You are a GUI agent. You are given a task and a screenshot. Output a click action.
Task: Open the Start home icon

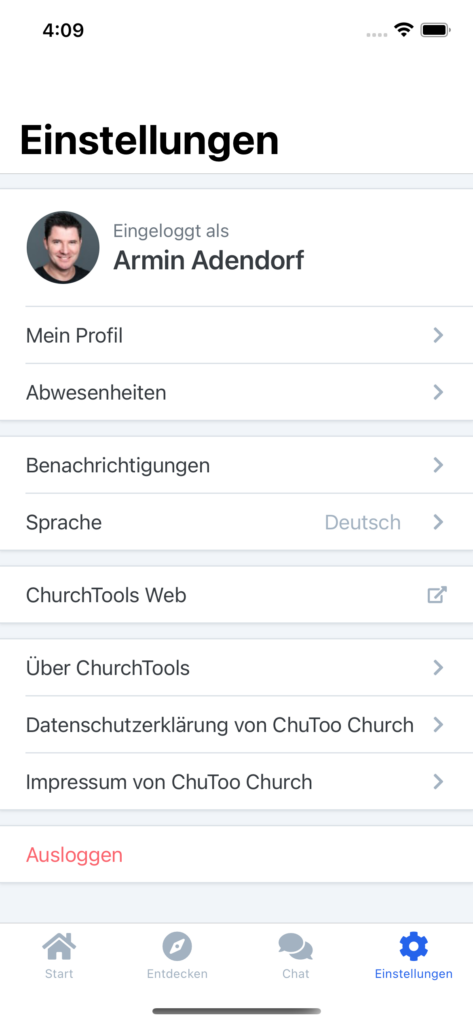(59, 946)
